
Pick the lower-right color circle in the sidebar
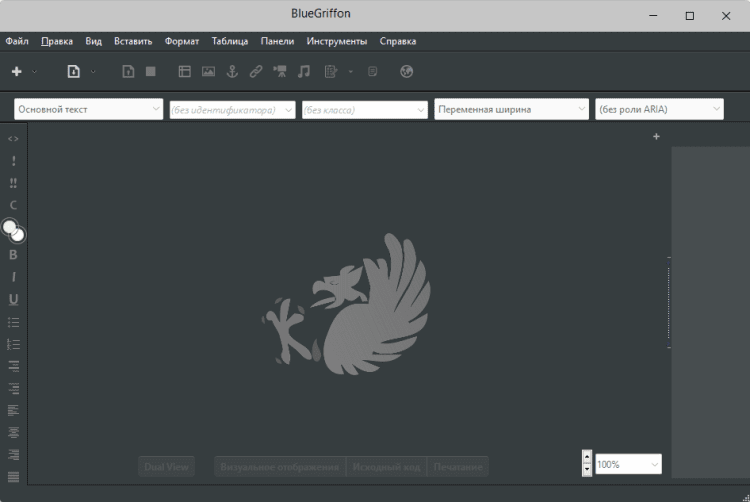(18, 235)
